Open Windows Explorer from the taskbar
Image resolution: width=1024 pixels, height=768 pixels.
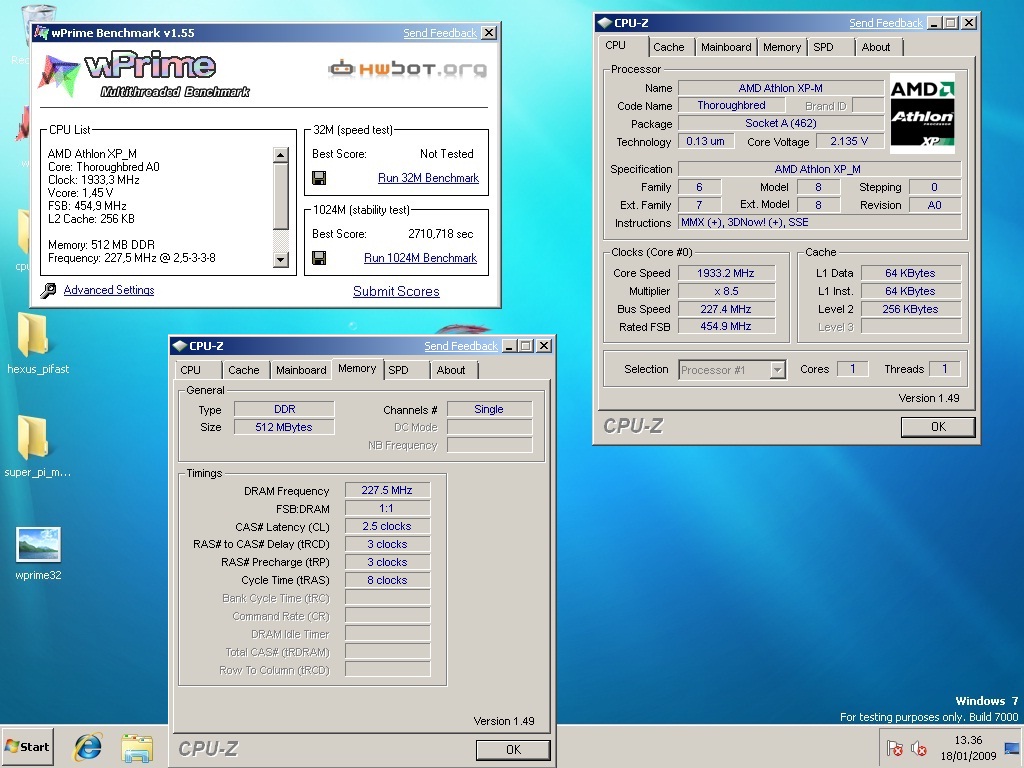(x=137, y=747)
